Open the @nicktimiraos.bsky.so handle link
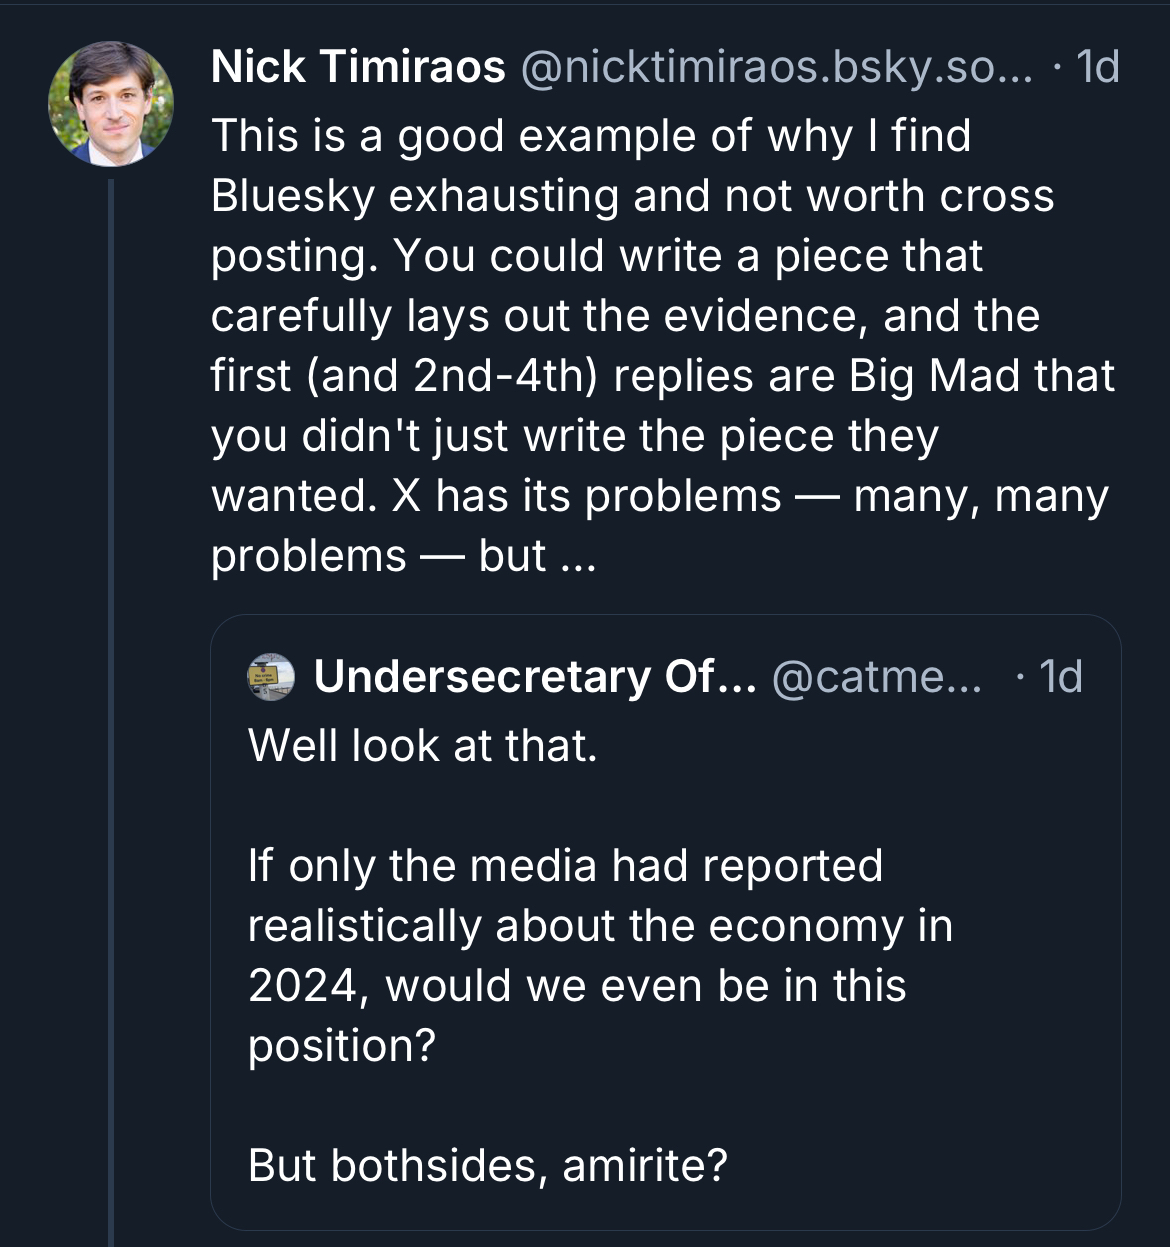Viewport: 1170px width, 1247px height. [x=776, y=68]
